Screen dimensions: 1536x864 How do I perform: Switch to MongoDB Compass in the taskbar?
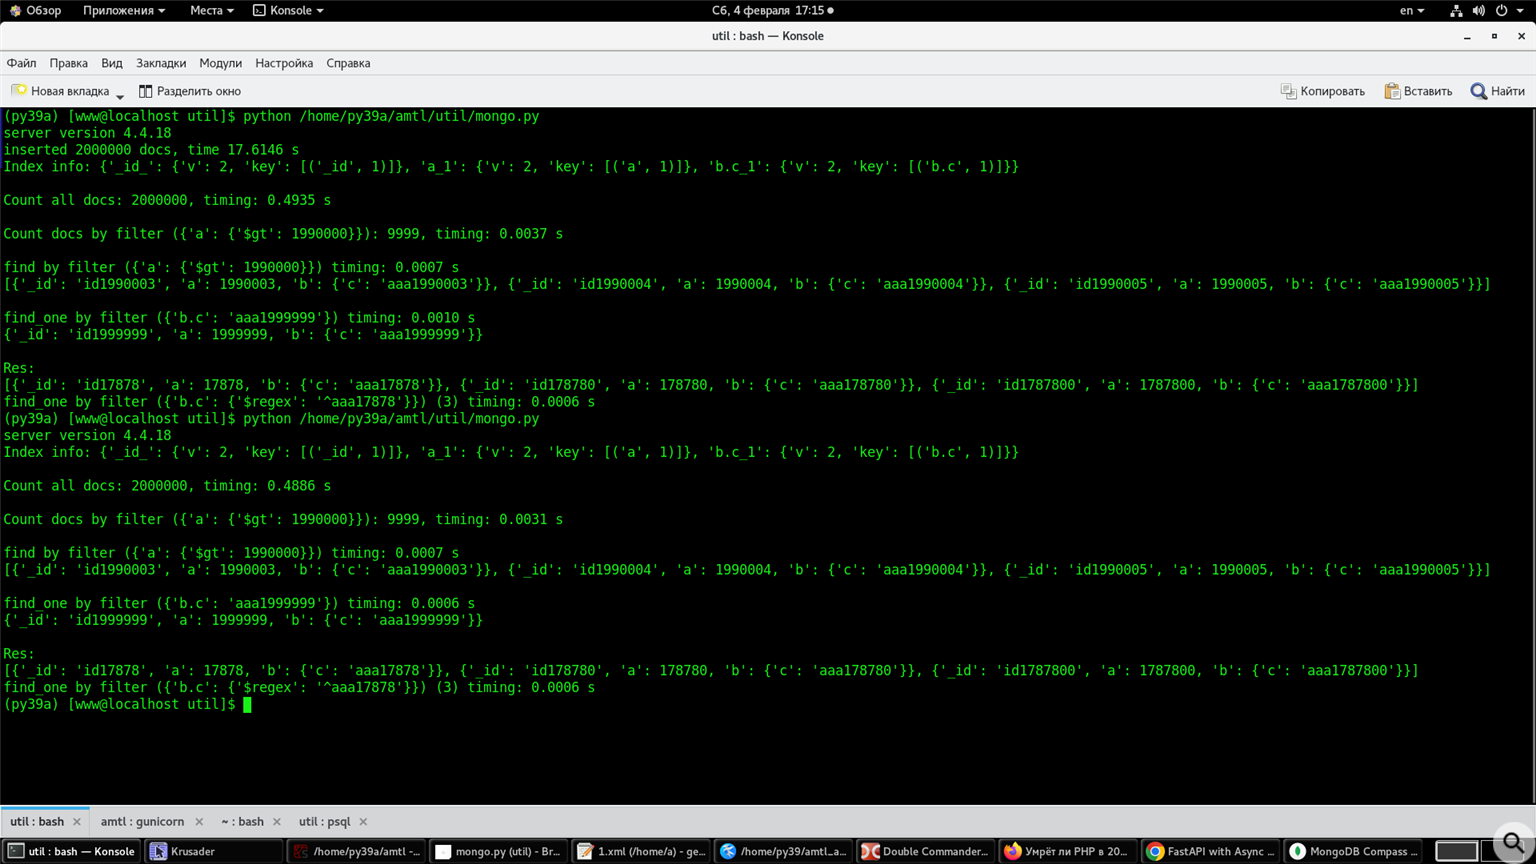click(1354, 851)
